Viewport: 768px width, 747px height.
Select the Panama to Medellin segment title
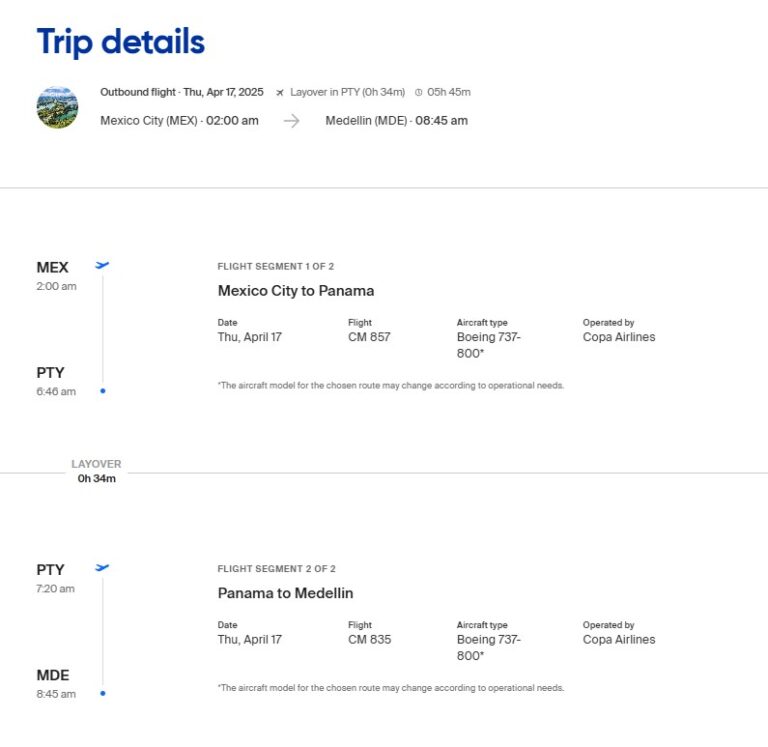click(x=285, y=593)
